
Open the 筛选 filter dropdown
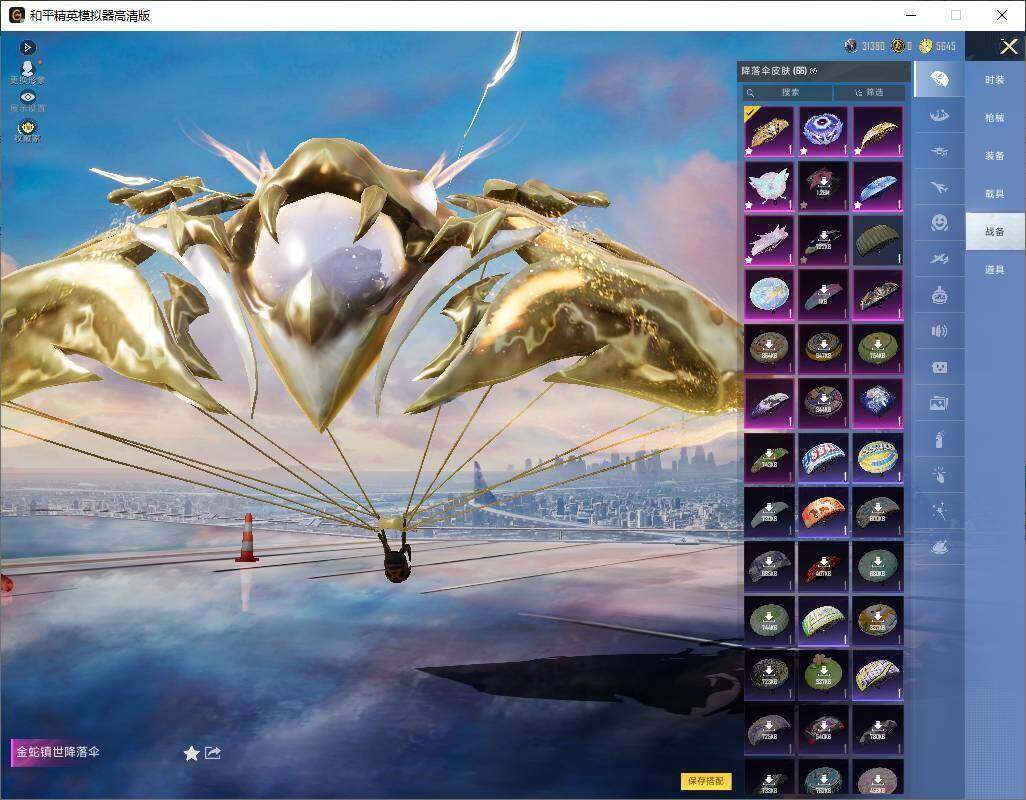point(870,92)
